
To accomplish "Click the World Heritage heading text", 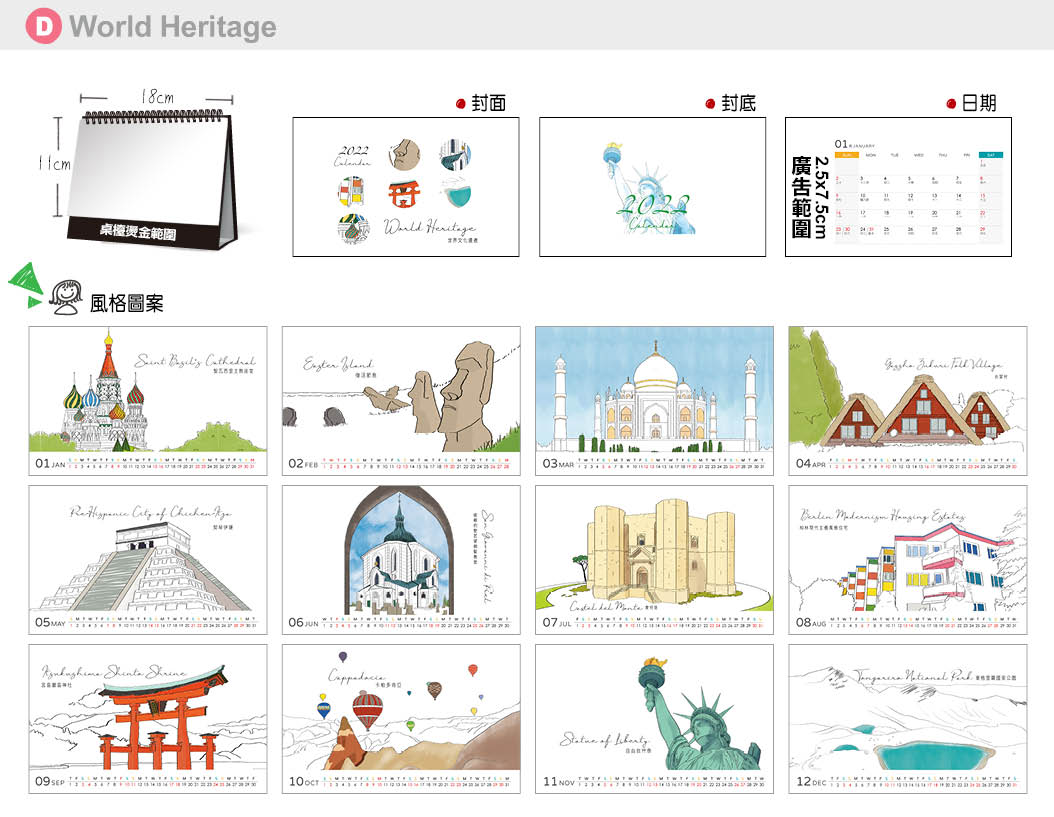I will [172, 27].
